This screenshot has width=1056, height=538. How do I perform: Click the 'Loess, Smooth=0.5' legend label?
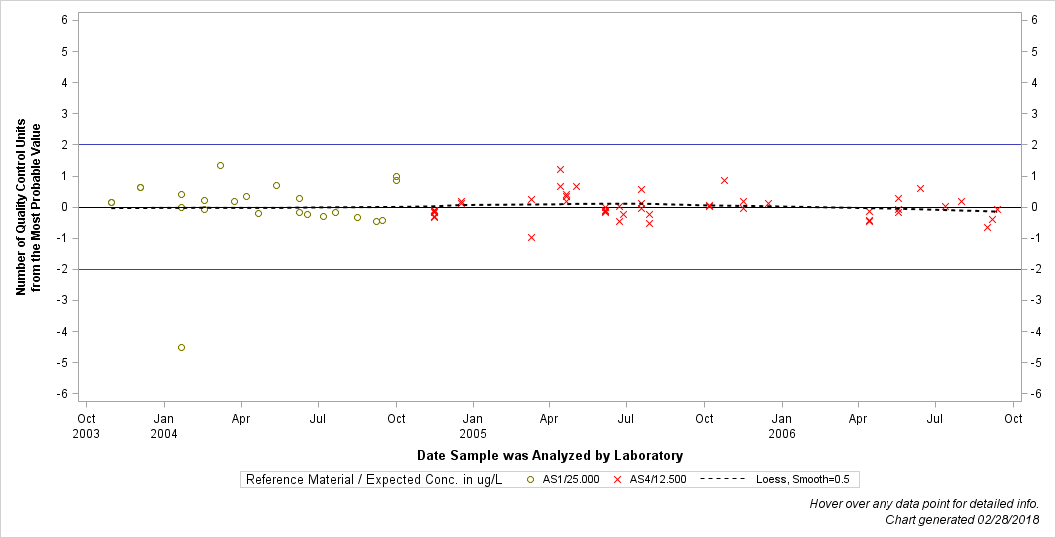point(803,479)
